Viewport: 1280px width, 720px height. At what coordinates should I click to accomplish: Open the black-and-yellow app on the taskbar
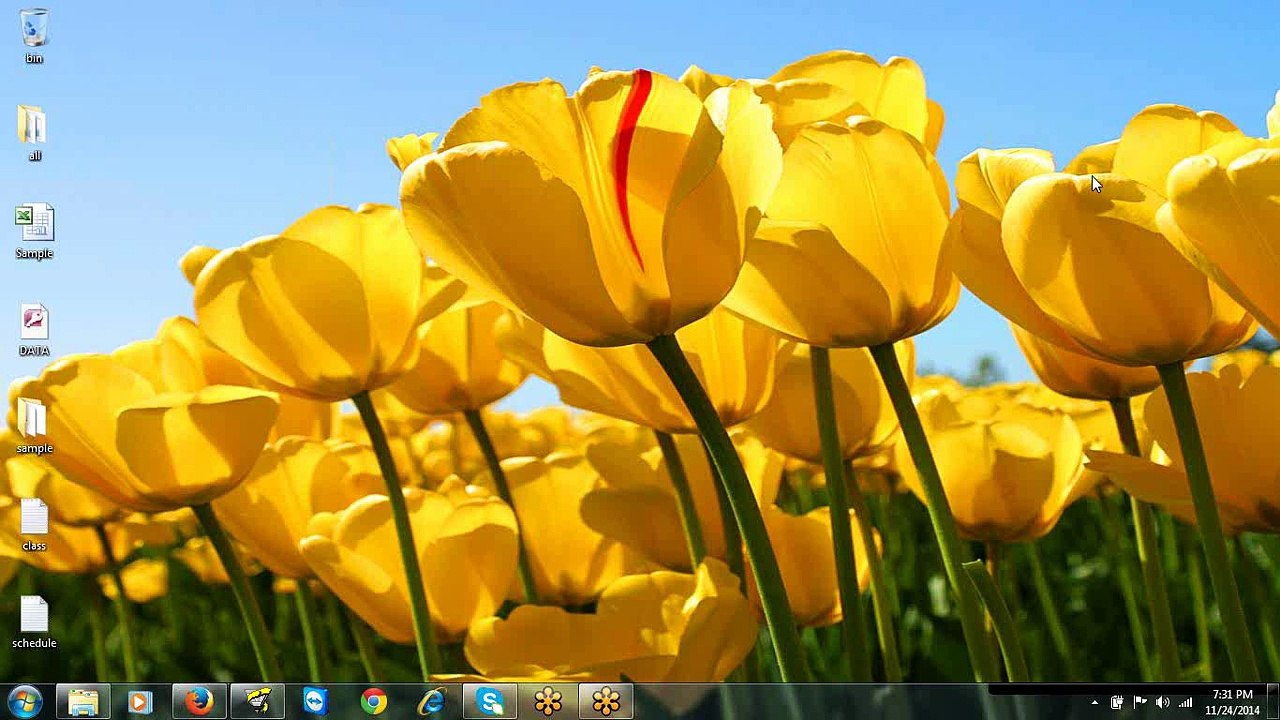[x=257, y=702]
